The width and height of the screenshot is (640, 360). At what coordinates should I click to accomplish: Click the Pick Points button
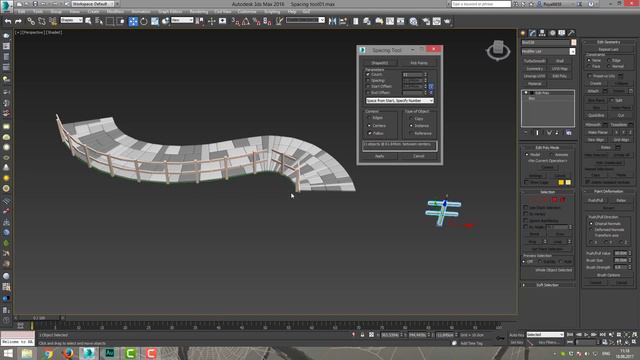[x=419, y=63]
